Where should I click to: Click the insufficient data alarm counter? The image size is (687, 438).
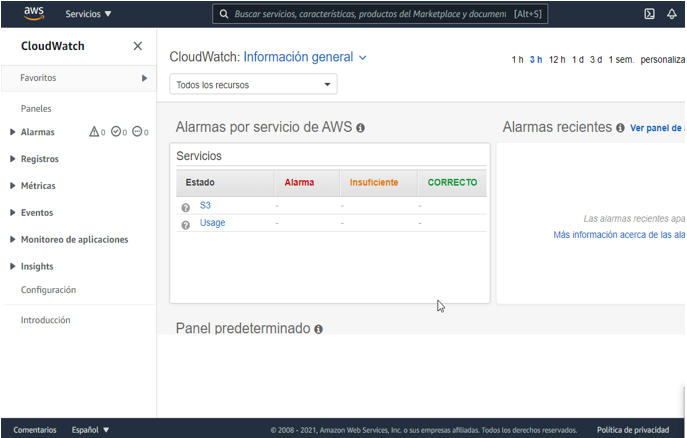coord(140,132)
